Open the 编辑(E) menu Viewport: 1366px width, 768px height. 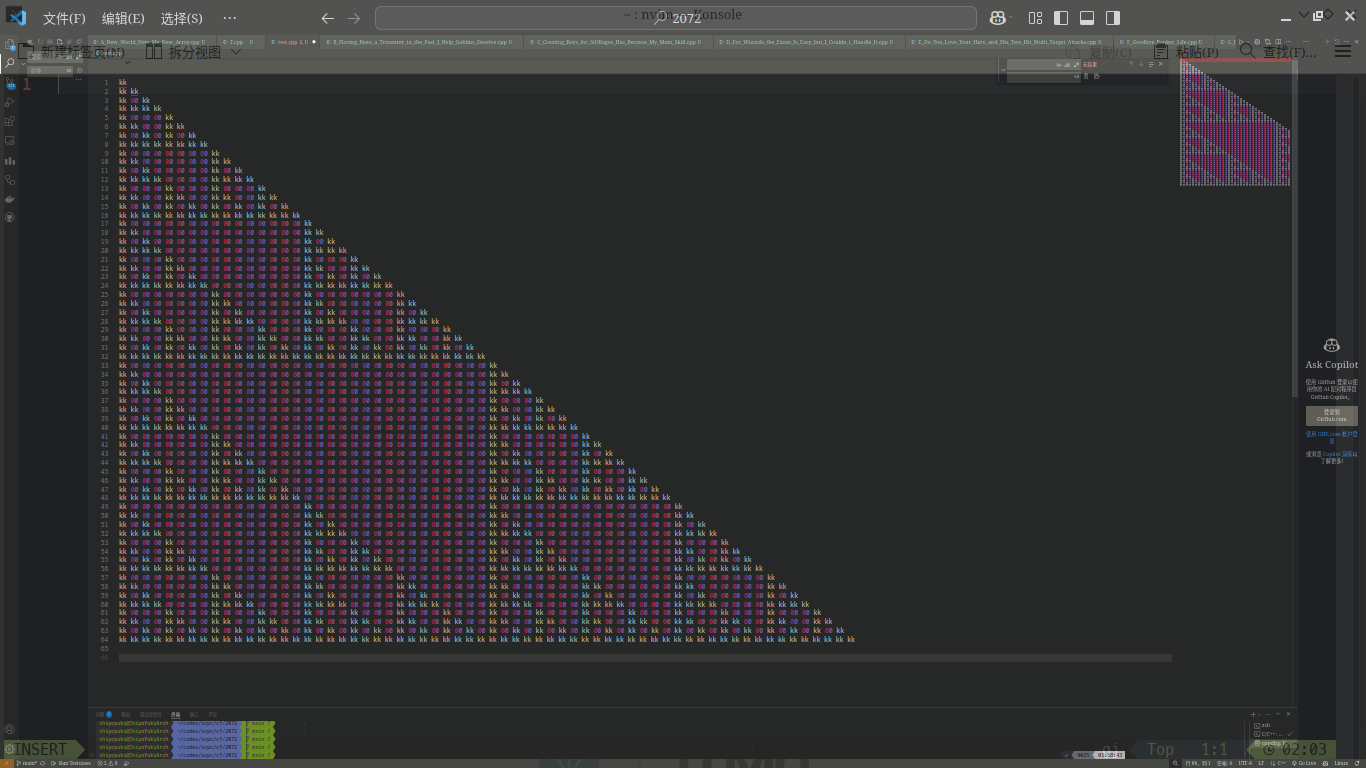click(x=123, y=19)
